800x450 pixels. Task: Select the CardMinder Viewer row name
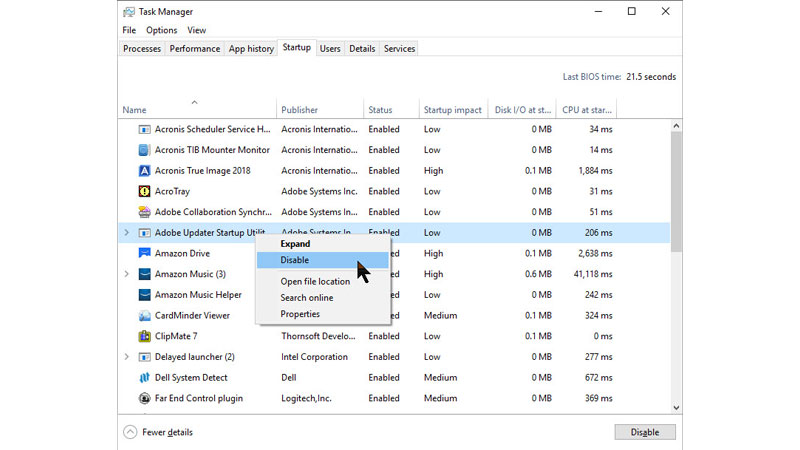point(192,316)
